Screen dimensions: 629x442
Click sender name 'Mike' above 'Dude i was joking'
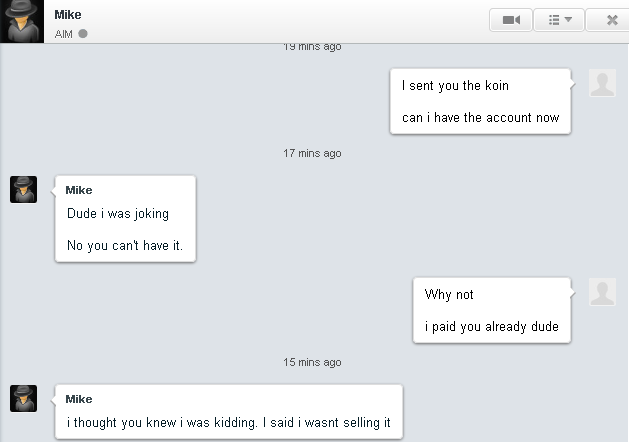tap(78, 190)
